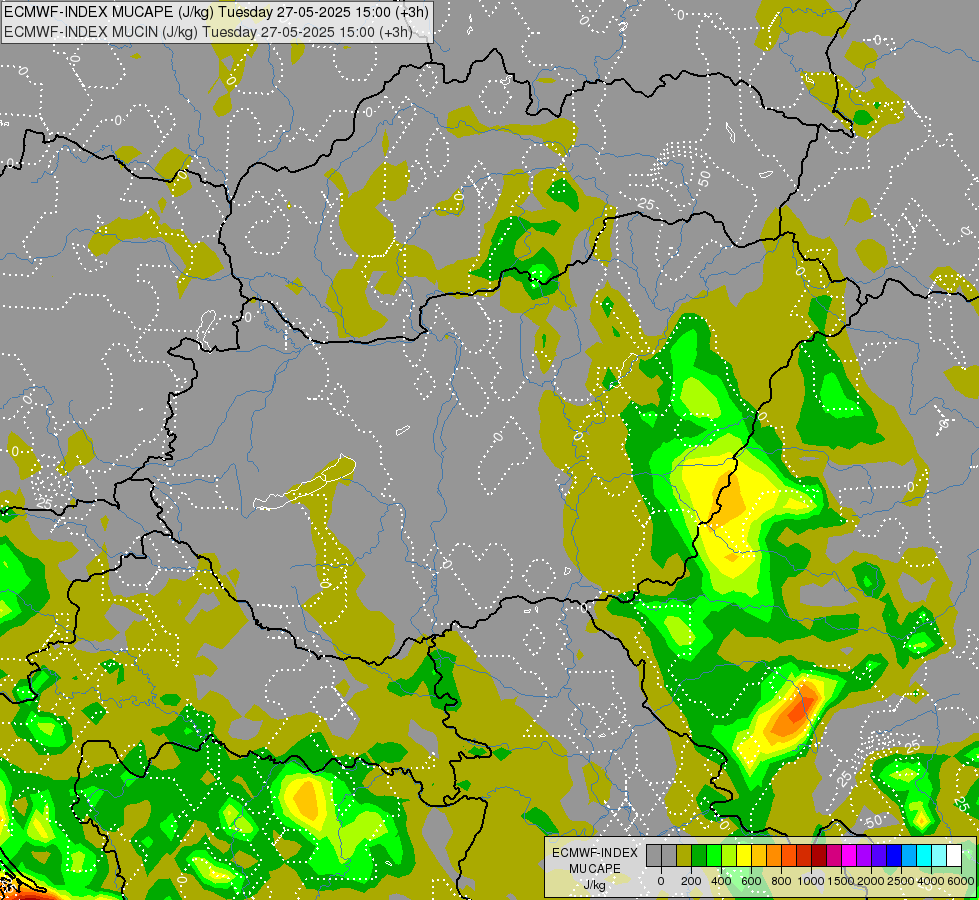Pick the yellow-green legend swatch

729,856
